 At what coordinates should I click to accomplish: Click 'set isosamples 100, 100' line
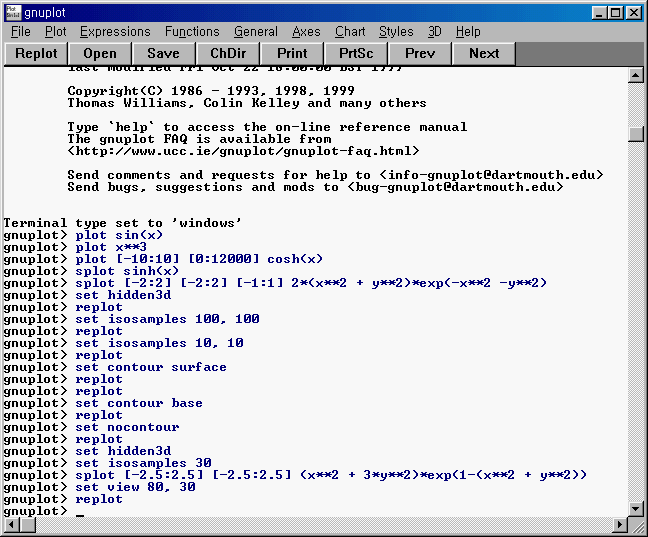coord(167,319)
